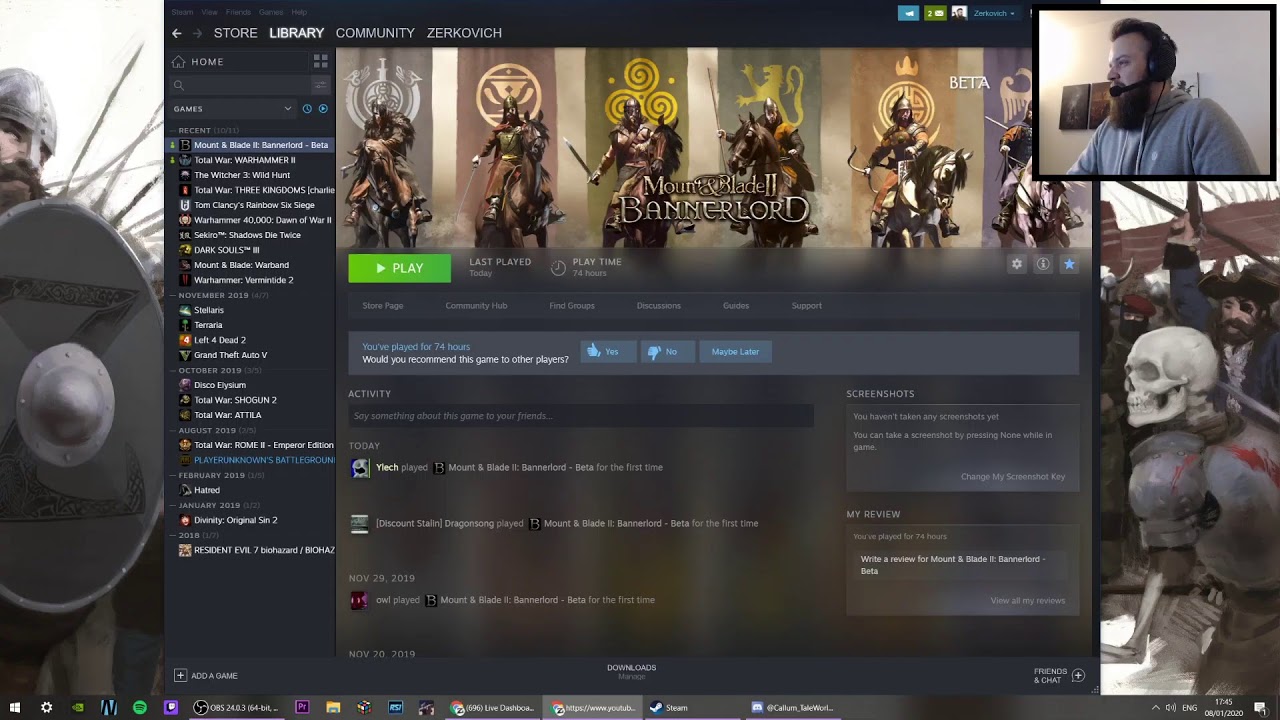Screen dimensions: 1280x720
Task: Open the Help menu
Action: [x=299, y=12]
